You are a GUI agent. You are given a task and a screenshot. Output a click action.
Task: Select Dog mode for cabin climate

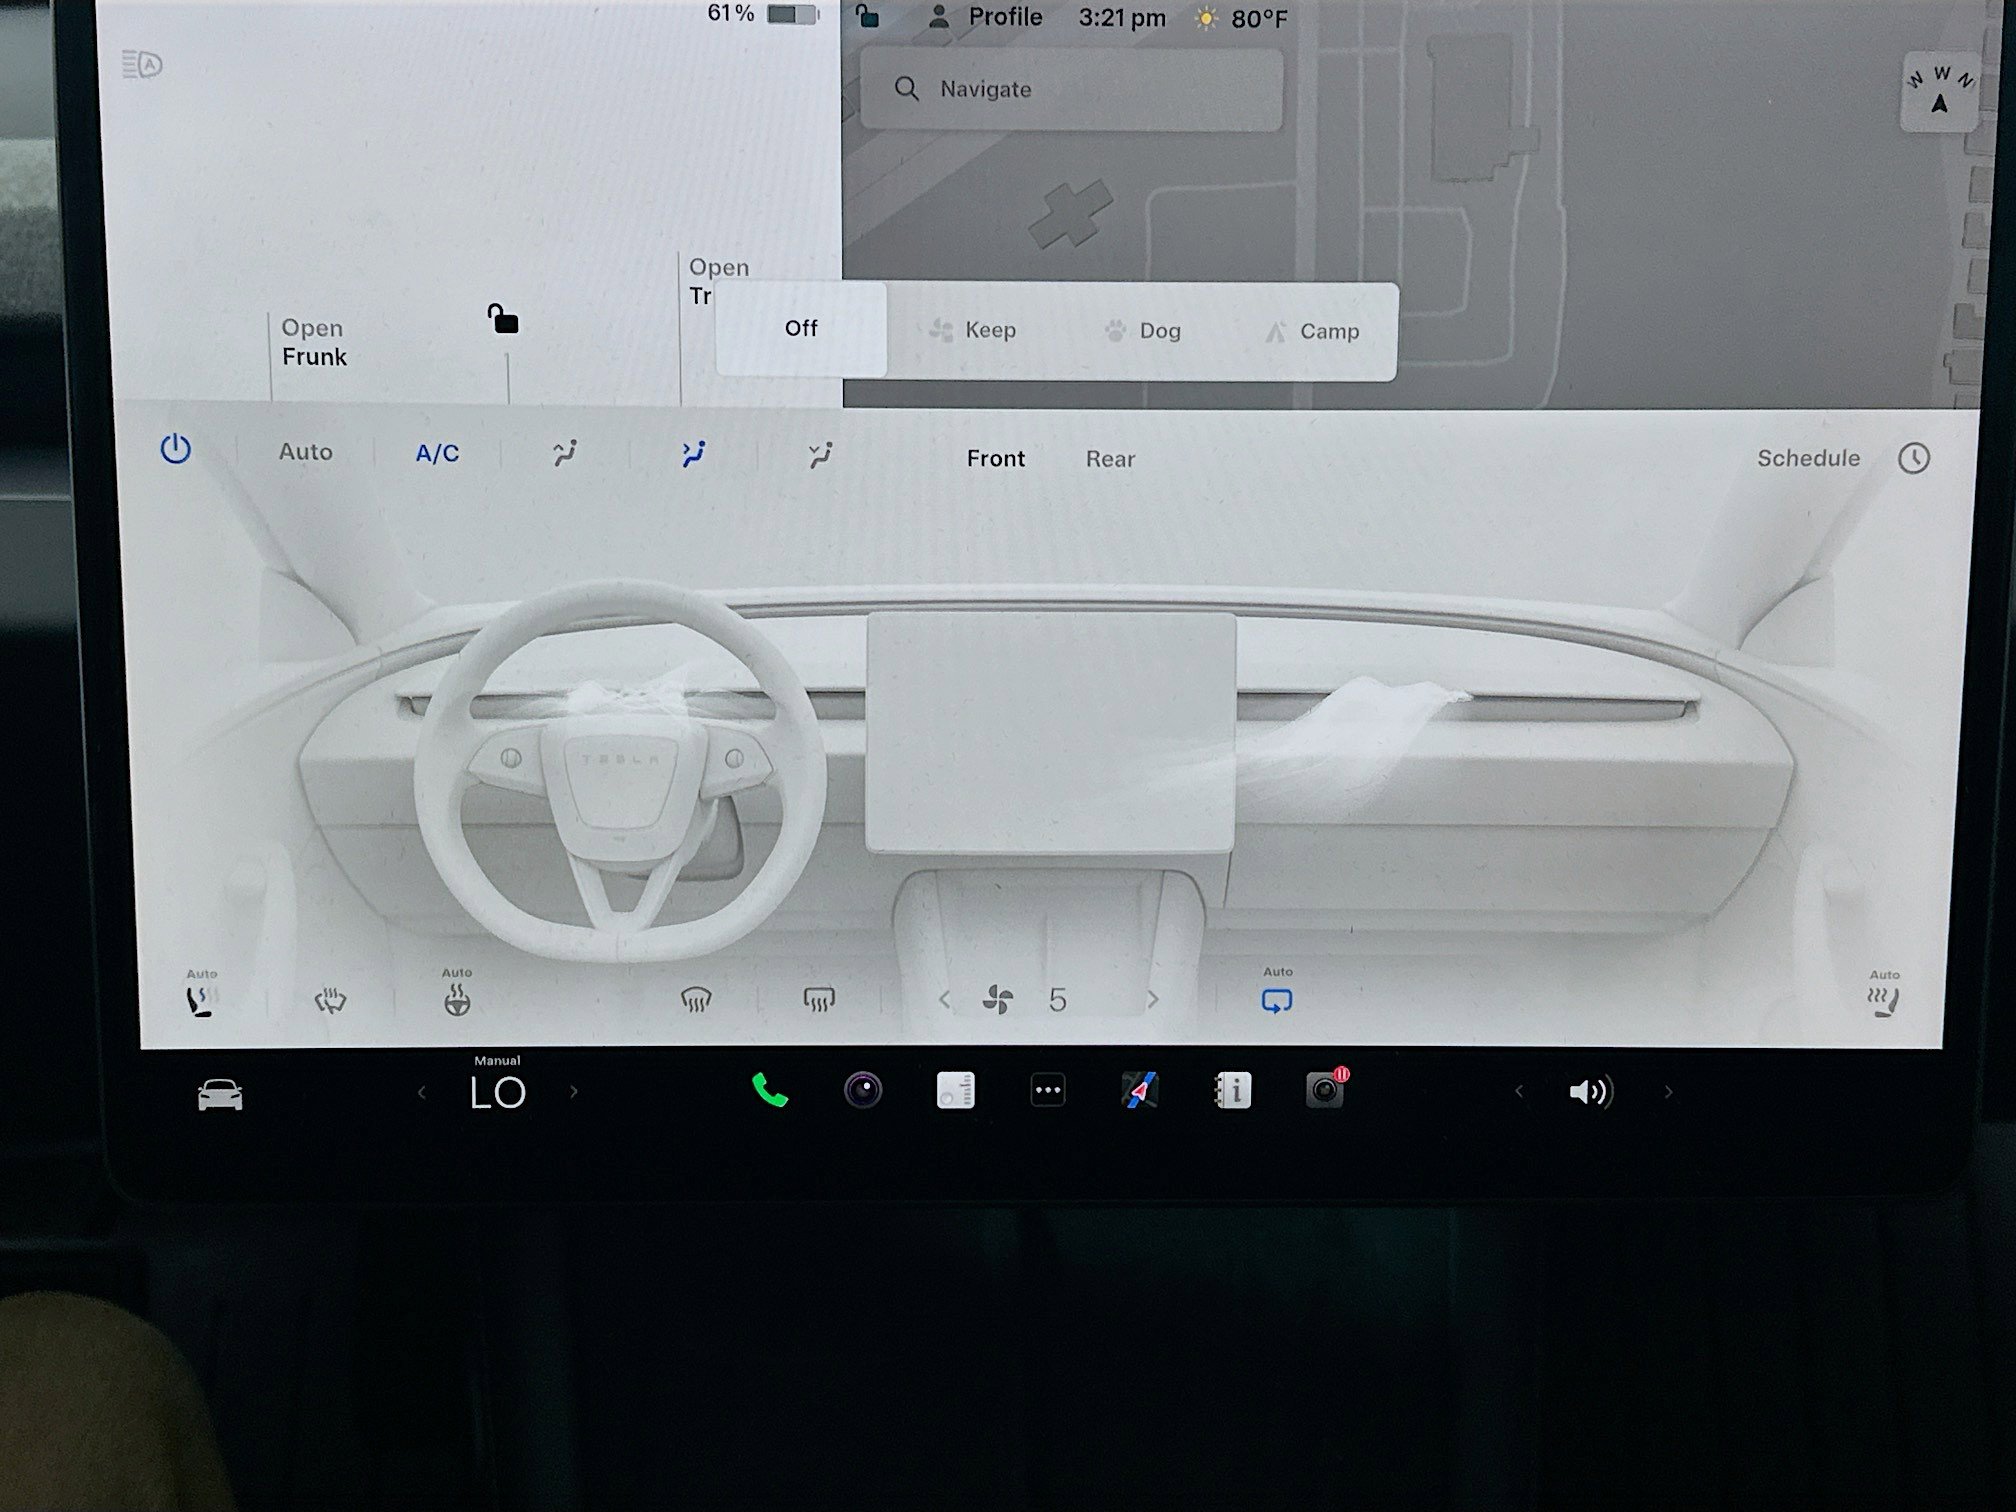(1146, 330)
